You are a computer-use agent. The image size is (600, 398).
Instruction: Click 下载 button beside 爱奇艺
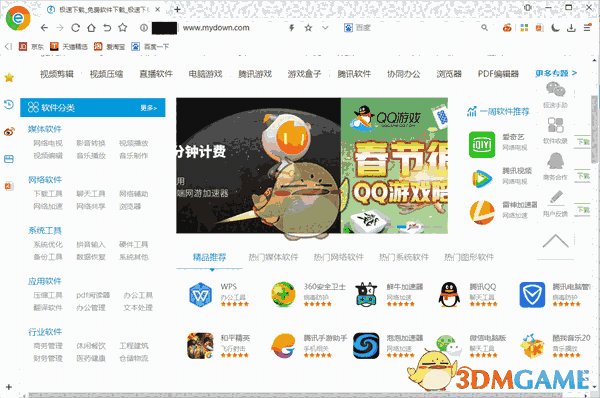(583, 142)
